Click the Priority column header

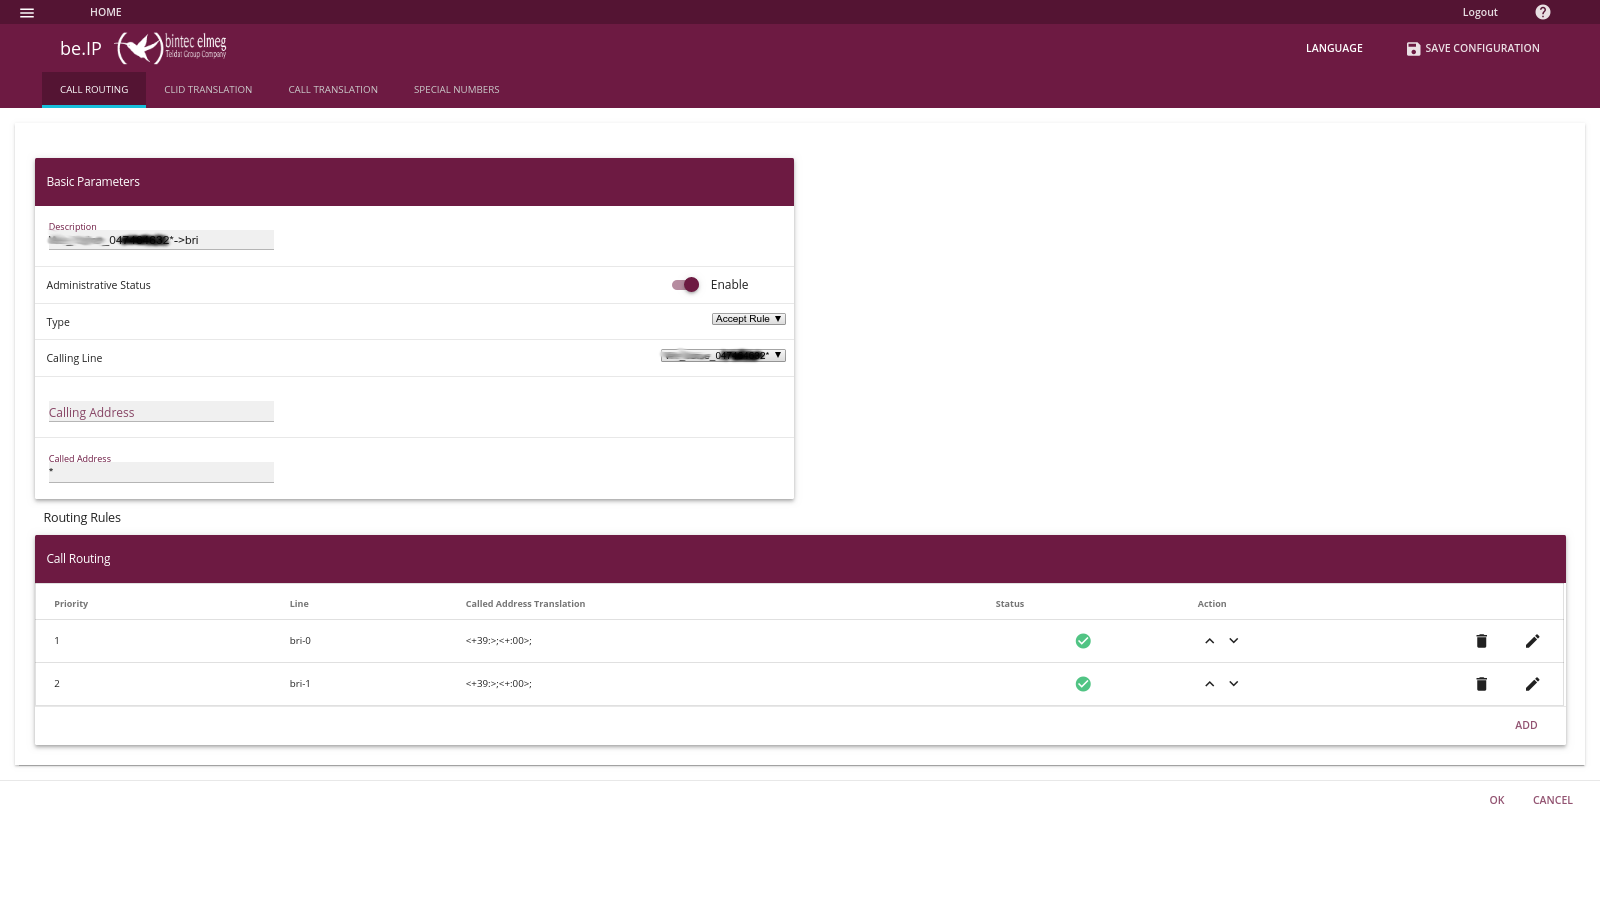71,604
